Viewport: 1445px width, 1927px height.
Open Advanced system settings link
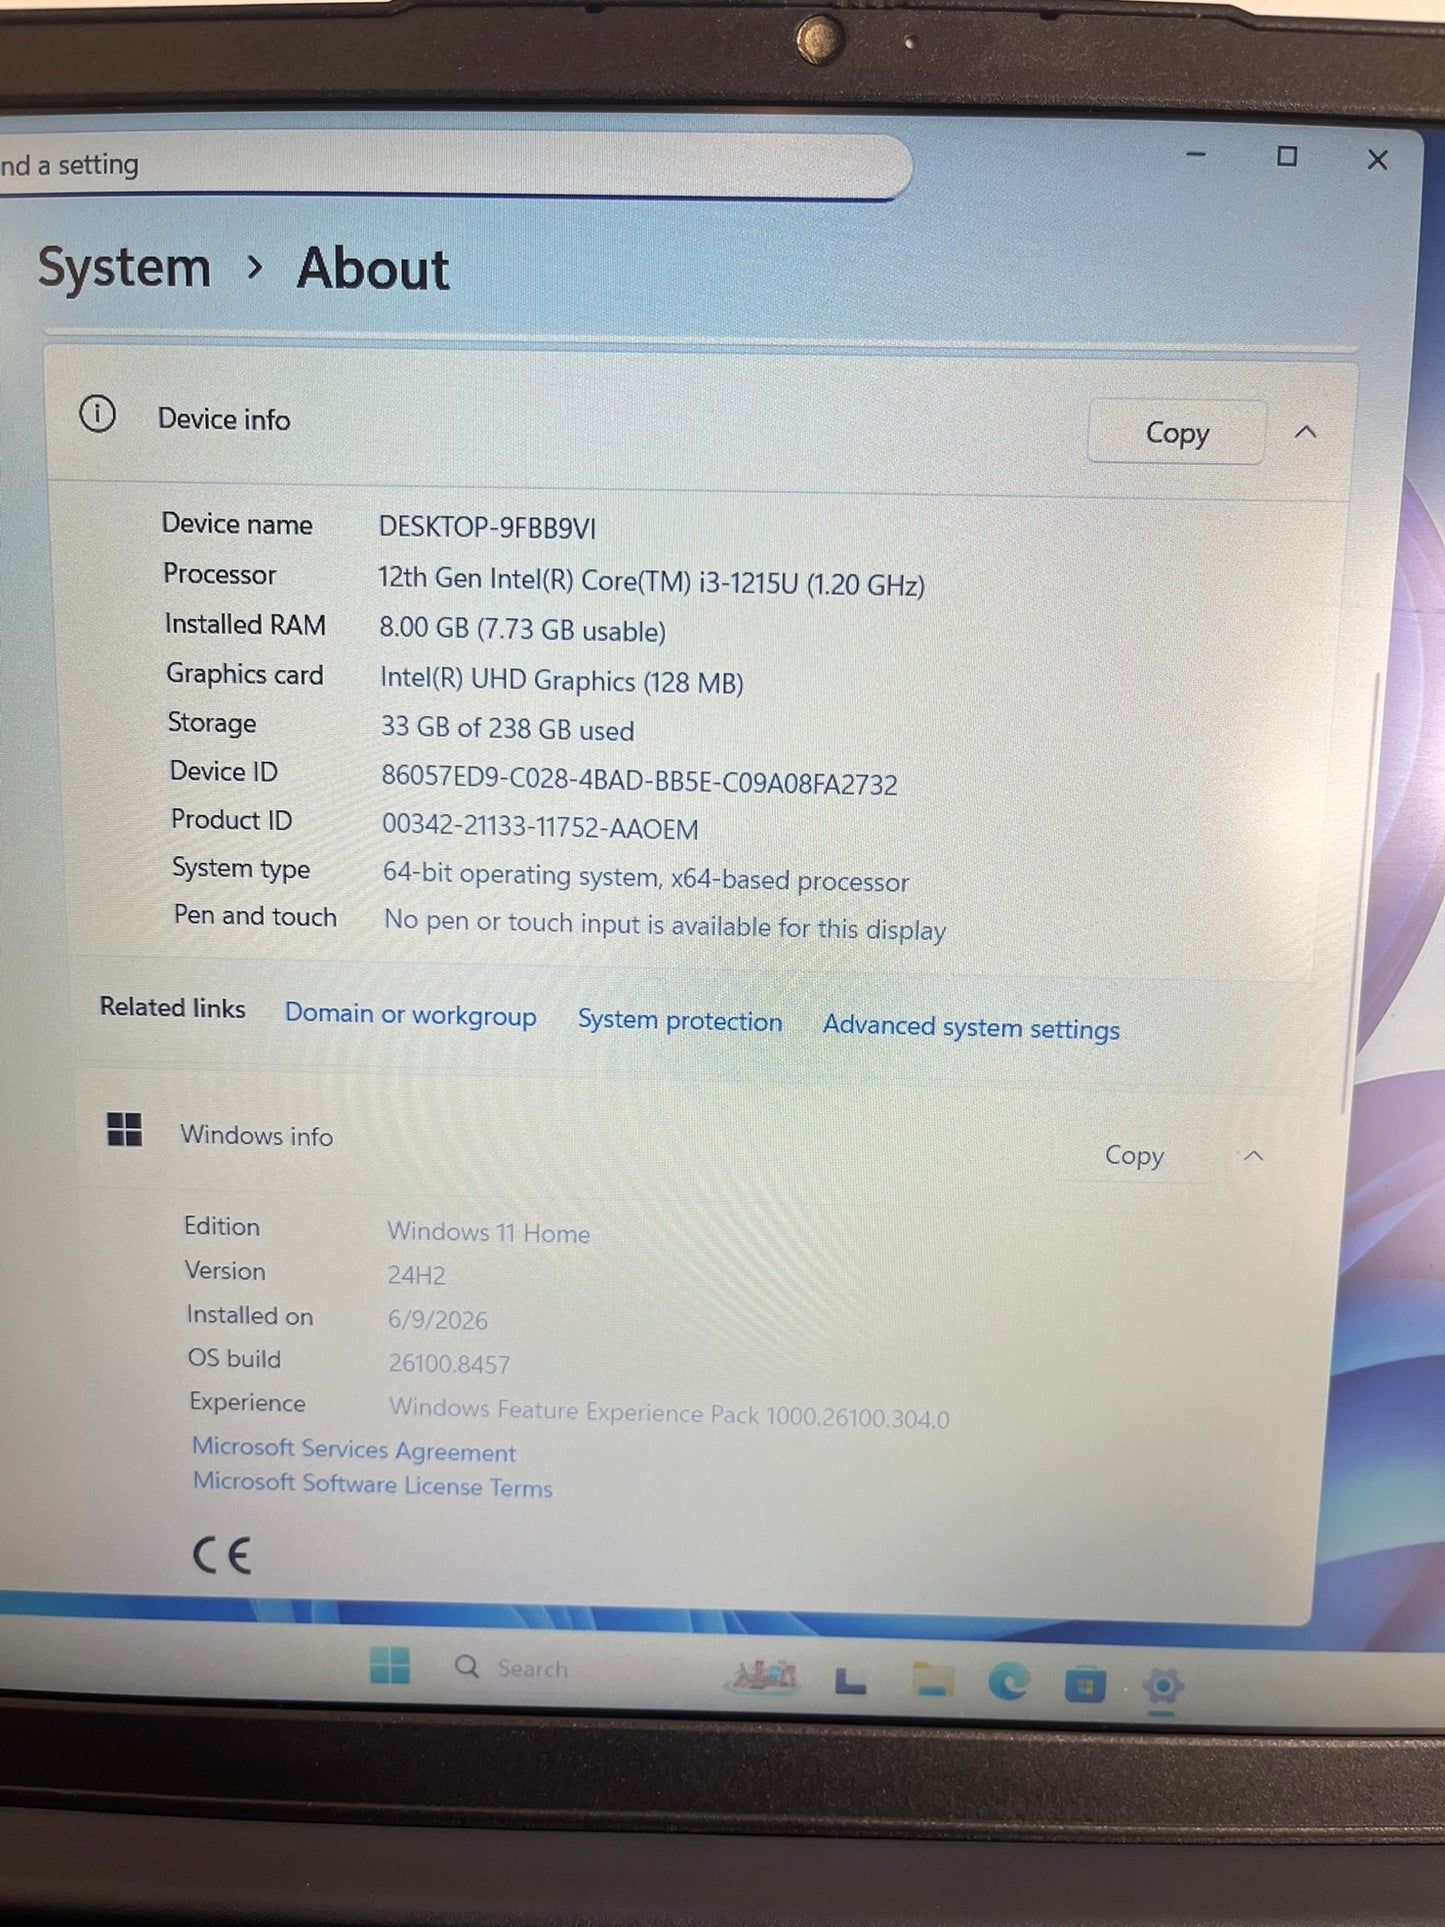(x=971, y=1027)
